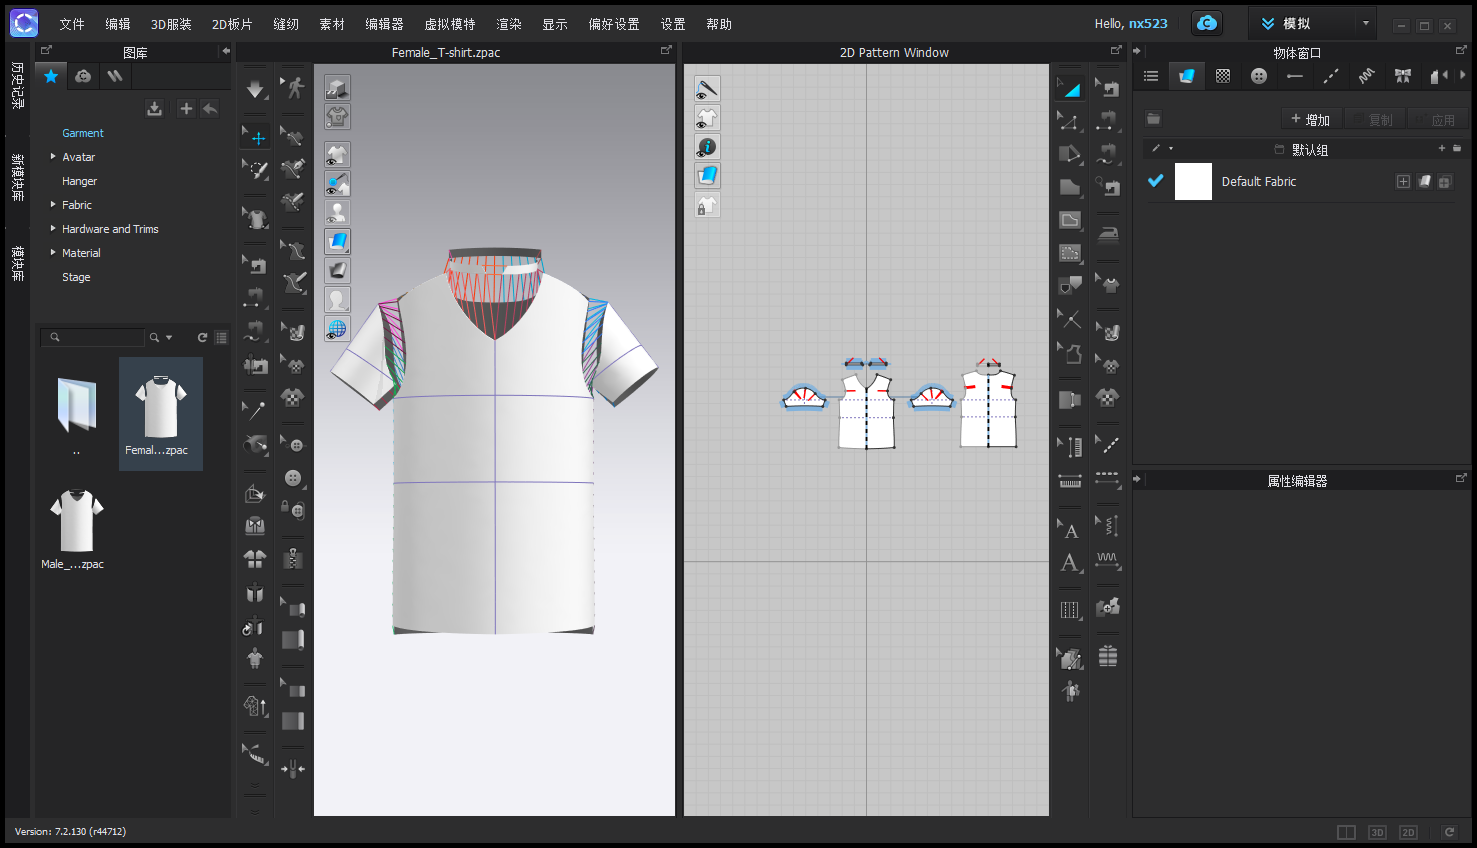Expand the Material tree item

(x=53, y=253)
